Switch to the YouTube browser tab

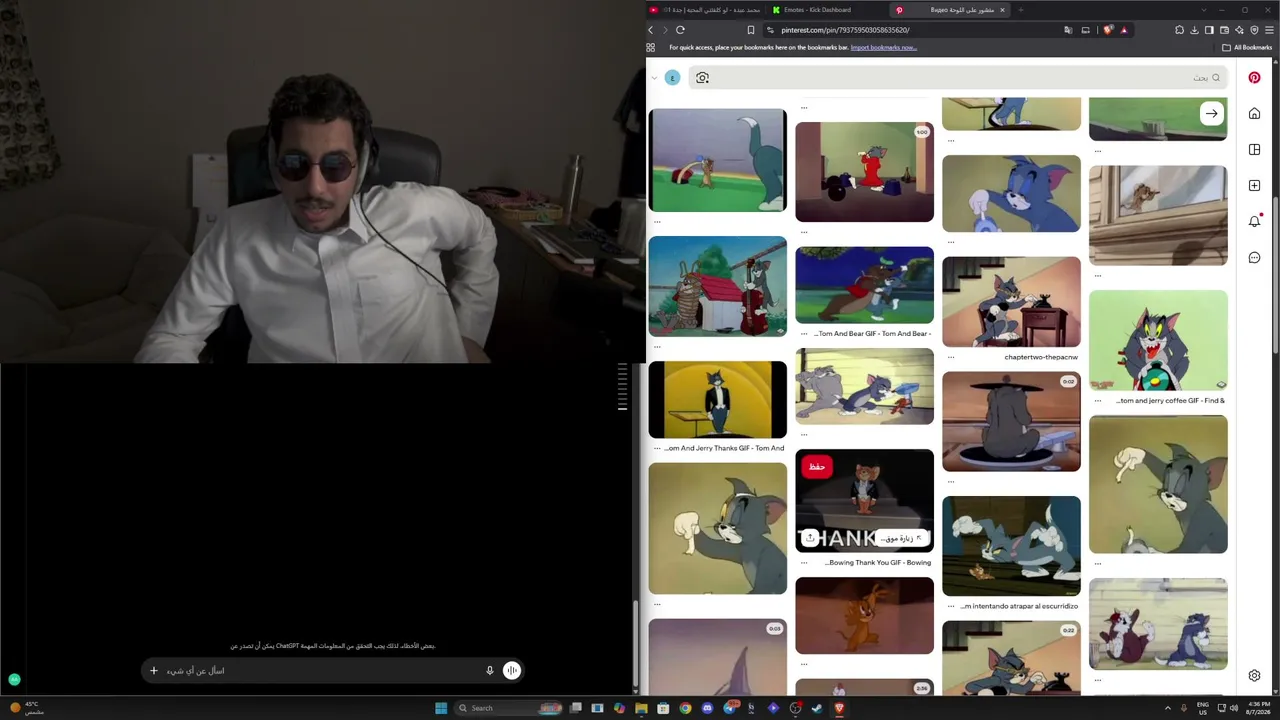click(x=706, y=10)
